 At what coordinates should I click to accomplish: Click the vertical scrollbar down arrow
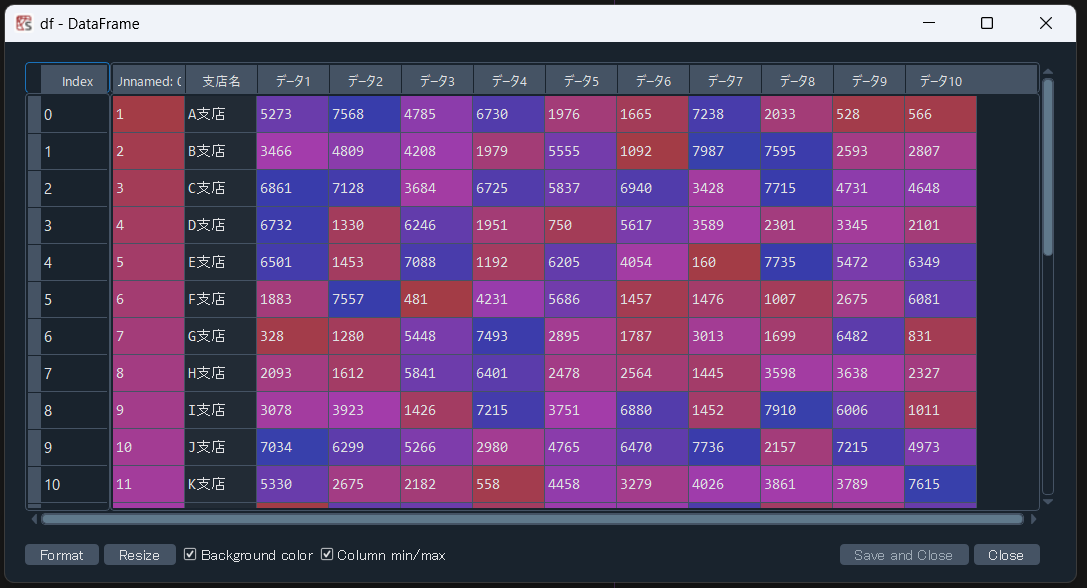(x=1047, y=501)
